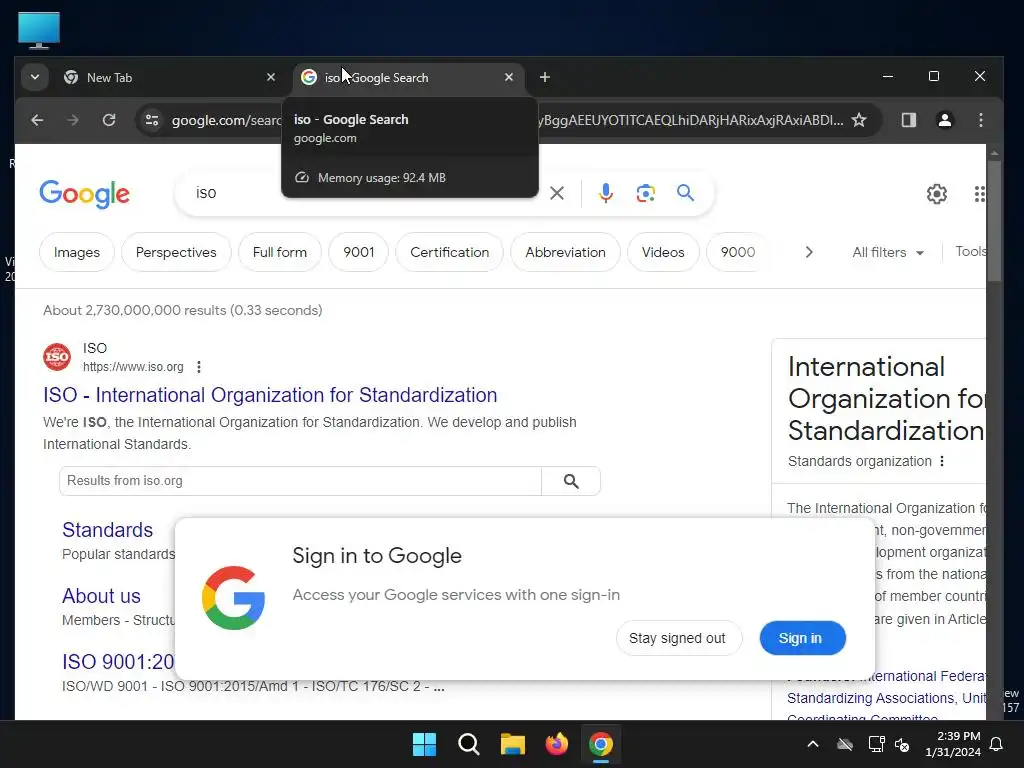
Task: Select the Abbreviation filter chip
Action: (566, 252)
